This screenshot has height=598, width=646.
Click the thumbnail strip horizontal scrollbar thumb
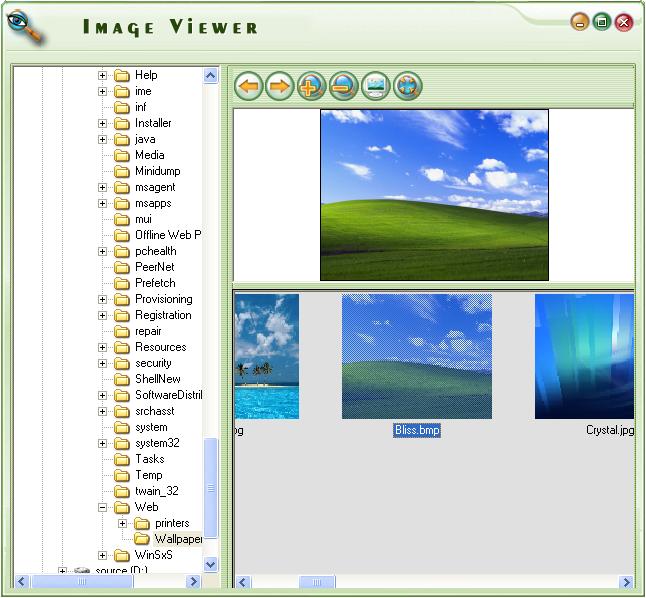[317, 582]
